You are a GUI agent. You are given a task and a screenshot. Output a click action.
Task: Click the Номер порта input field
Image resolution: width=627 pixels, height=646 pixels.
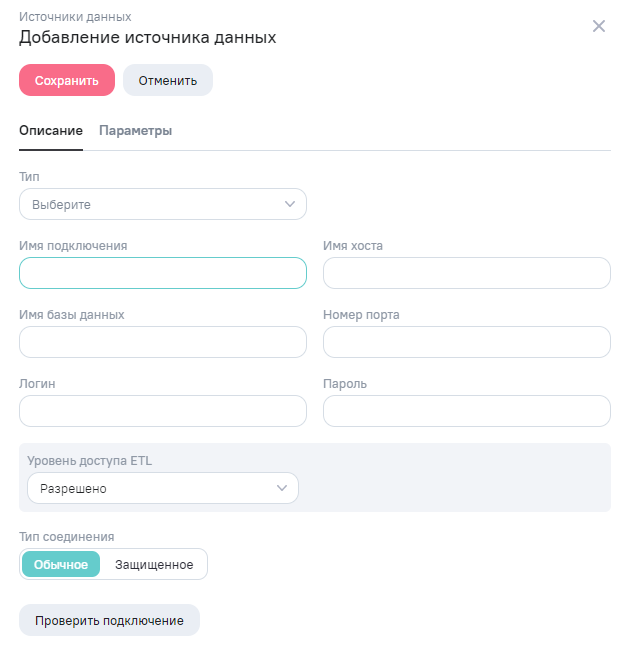[x=466, y=342]
